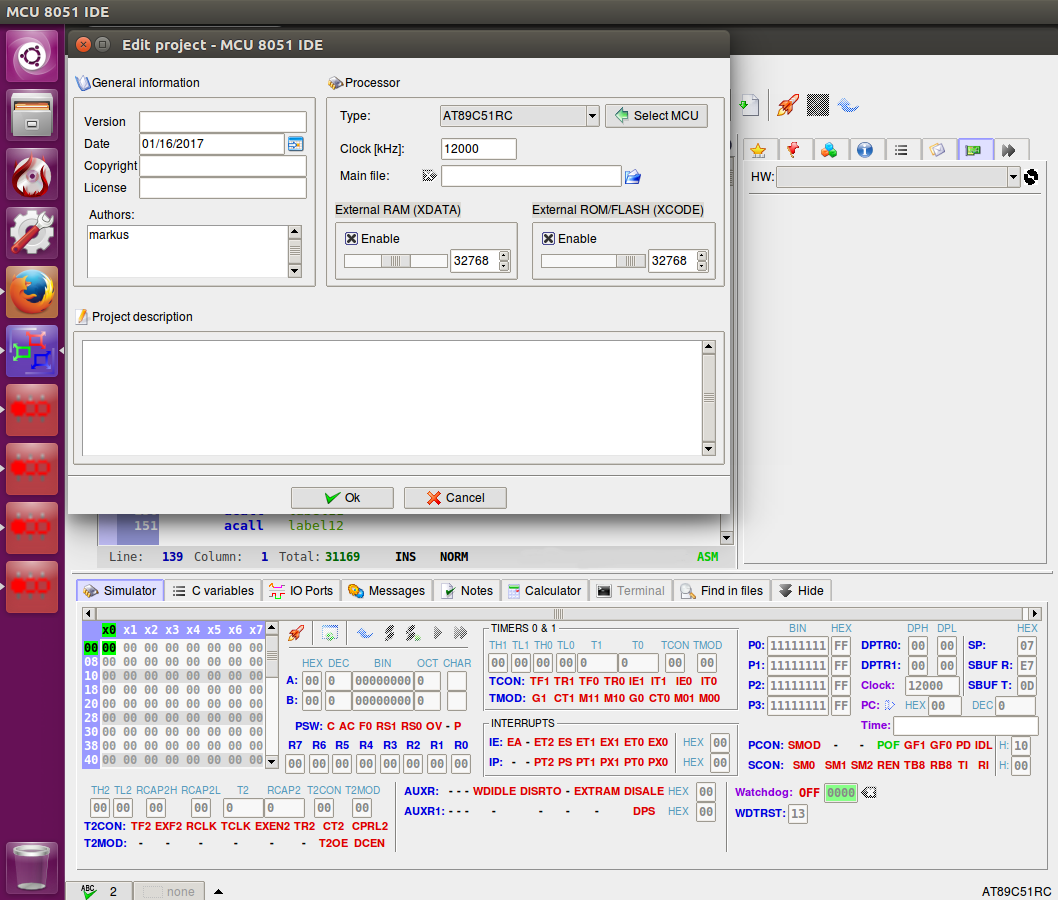
Task: Click the Select MCU button
Action: click(x=657, y=116)
